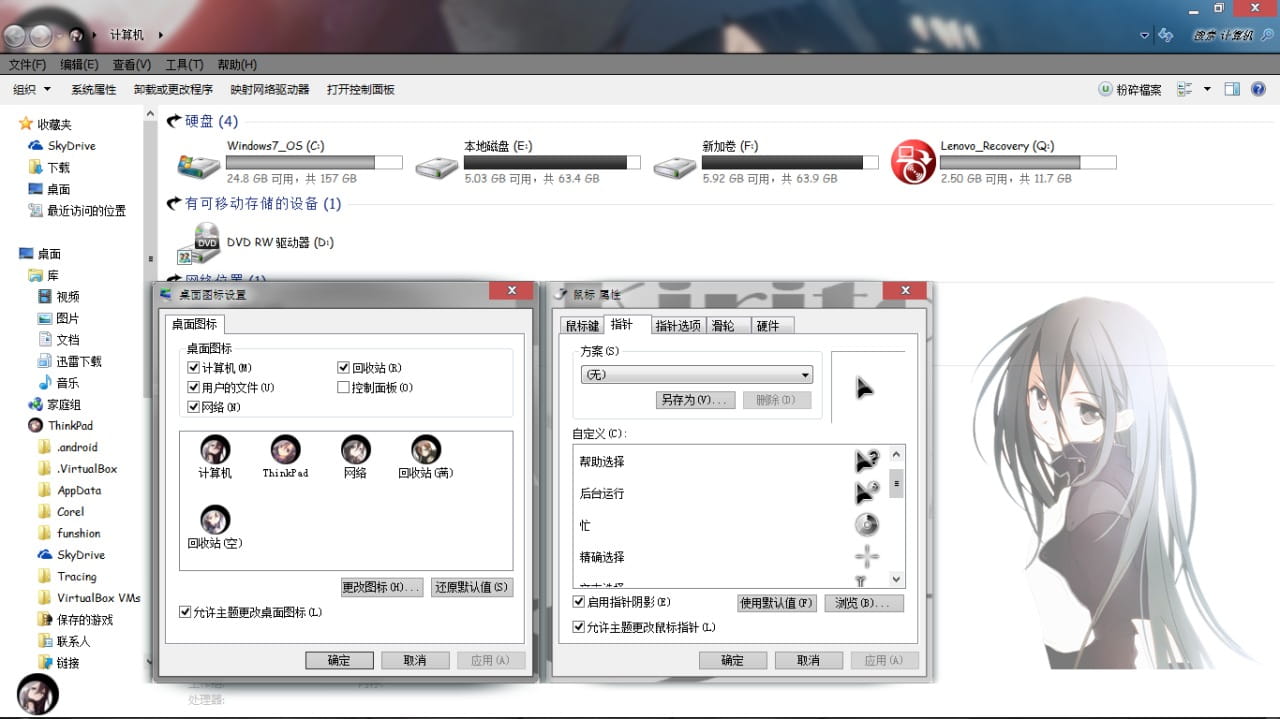Open the 工具 menu

tap(183, 64)
